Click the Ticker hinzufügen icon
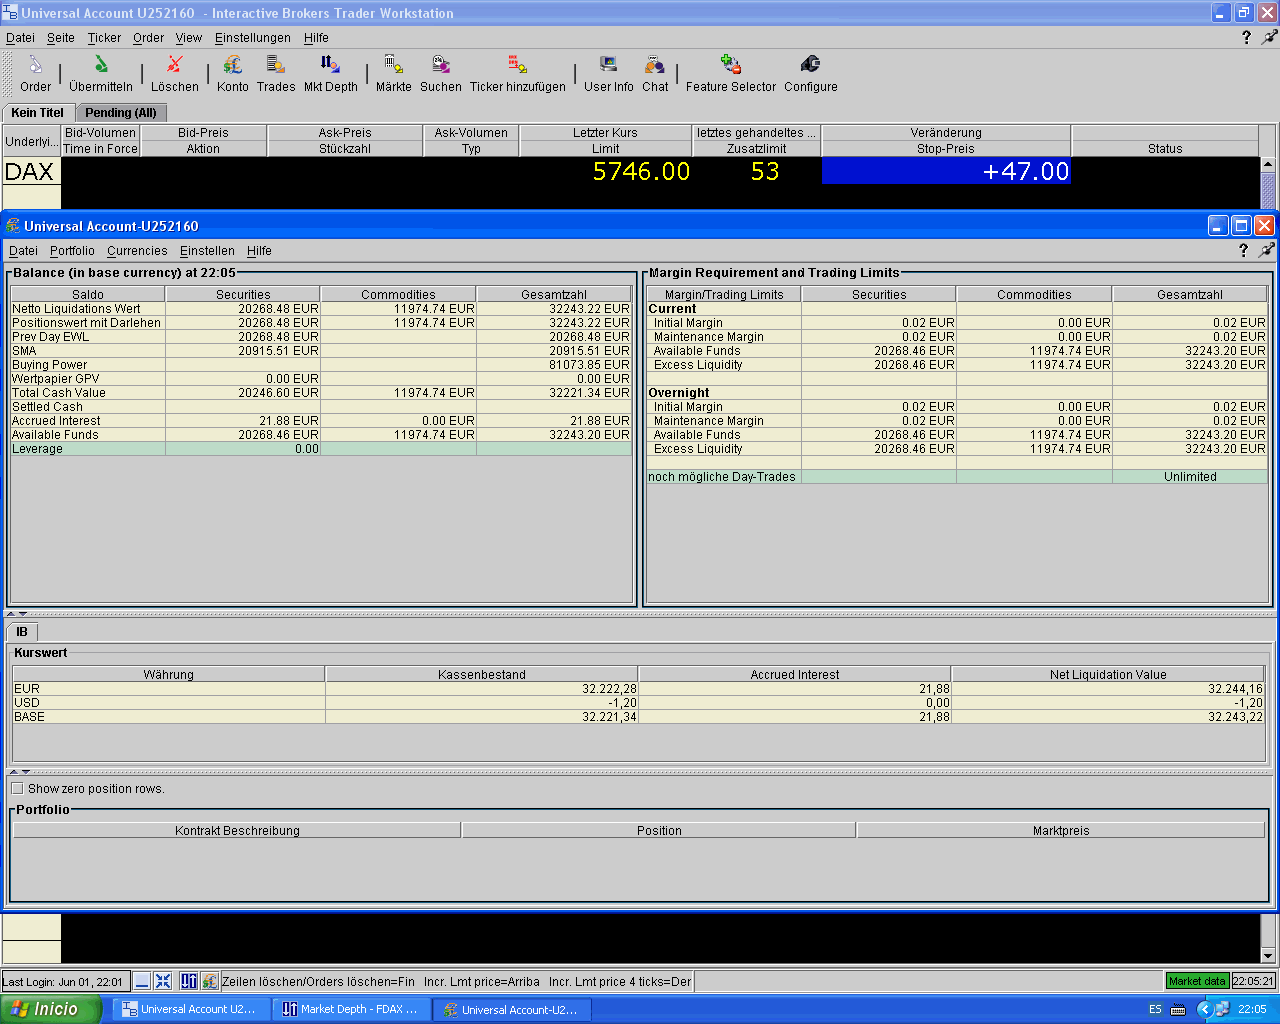 518,66
